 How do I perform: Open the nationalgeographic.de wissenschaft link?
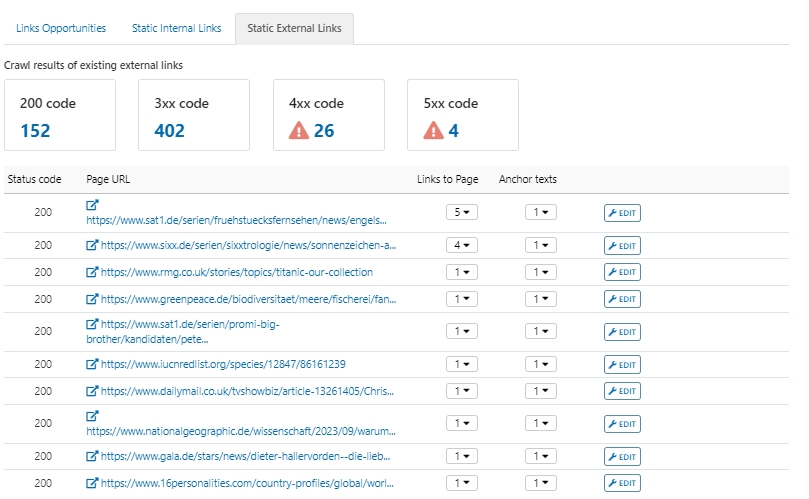pyautogui.click(x=241, y=431)
